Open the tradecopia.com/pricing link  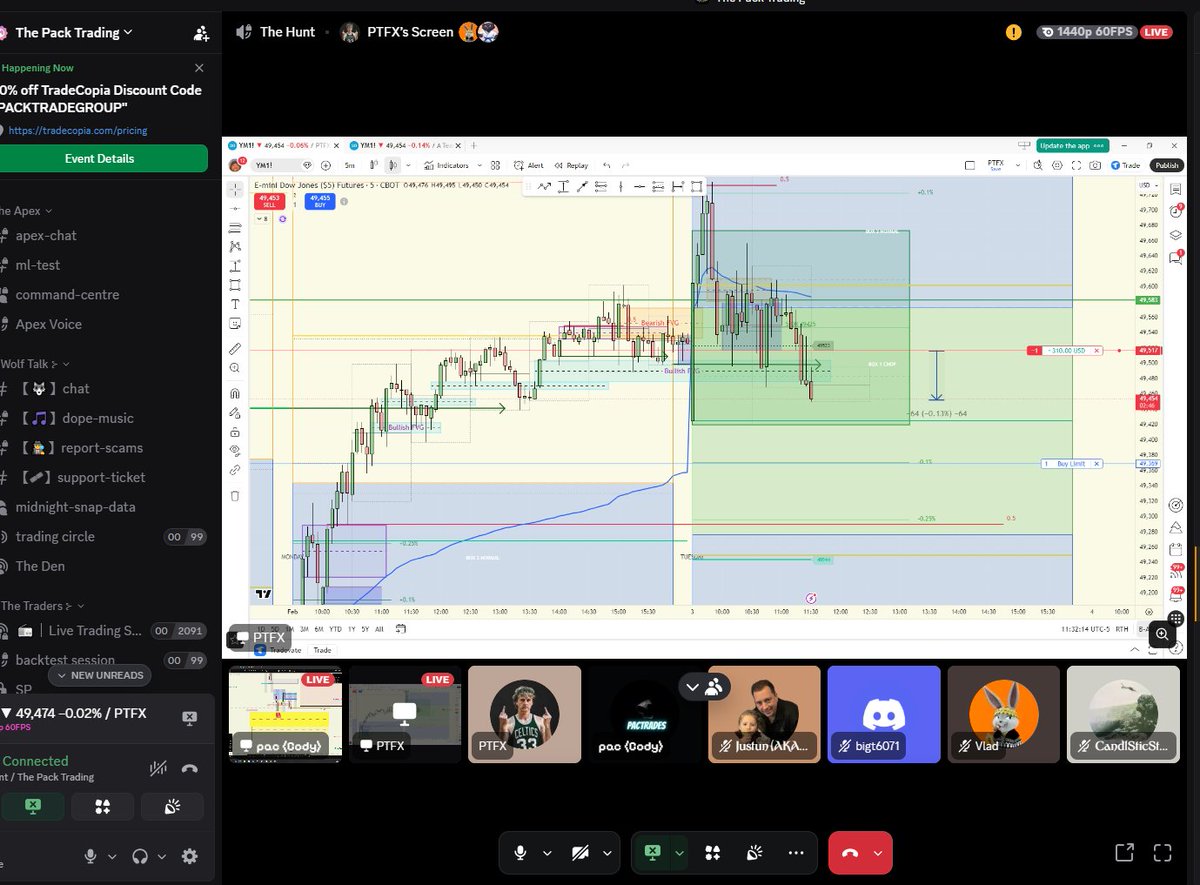click(77, 130)
